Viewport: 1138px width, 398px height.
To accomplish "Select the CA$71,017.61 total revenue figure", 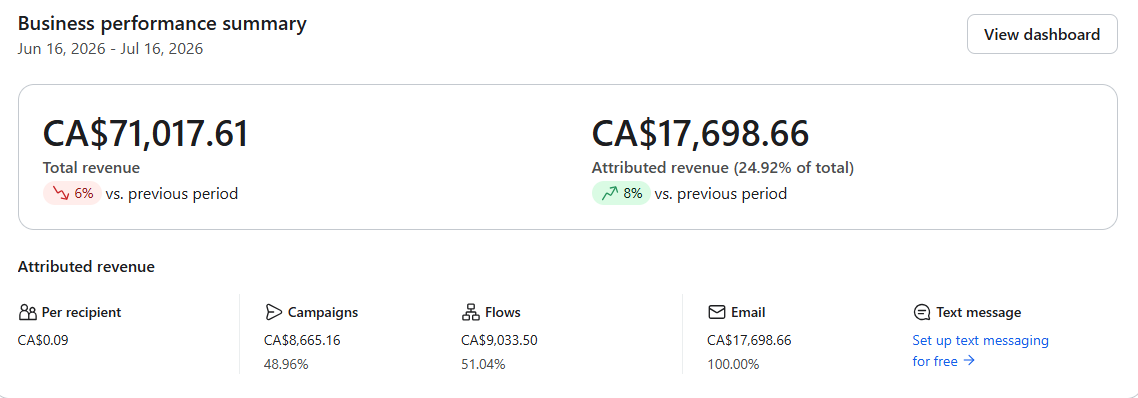I will coord(145,134).
